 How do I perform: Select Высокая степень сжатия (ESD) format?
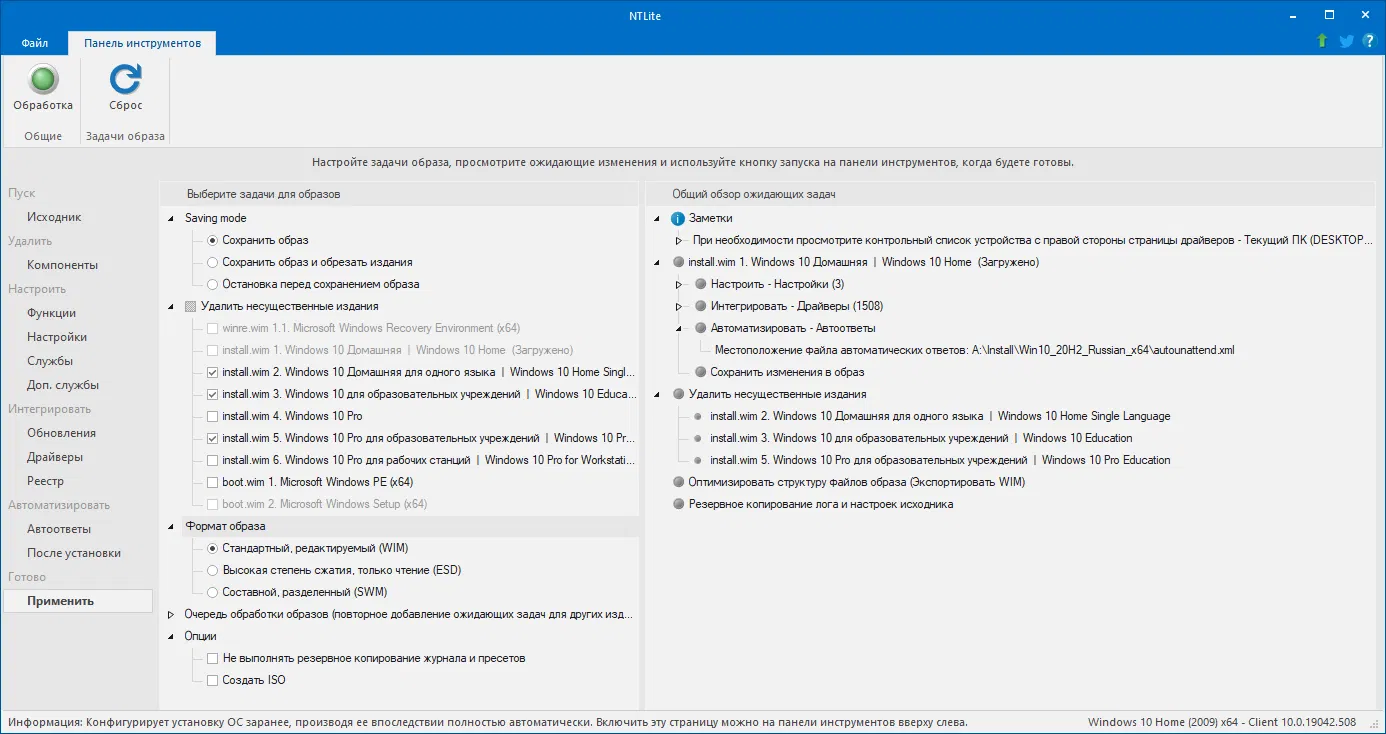pos(212,570)
